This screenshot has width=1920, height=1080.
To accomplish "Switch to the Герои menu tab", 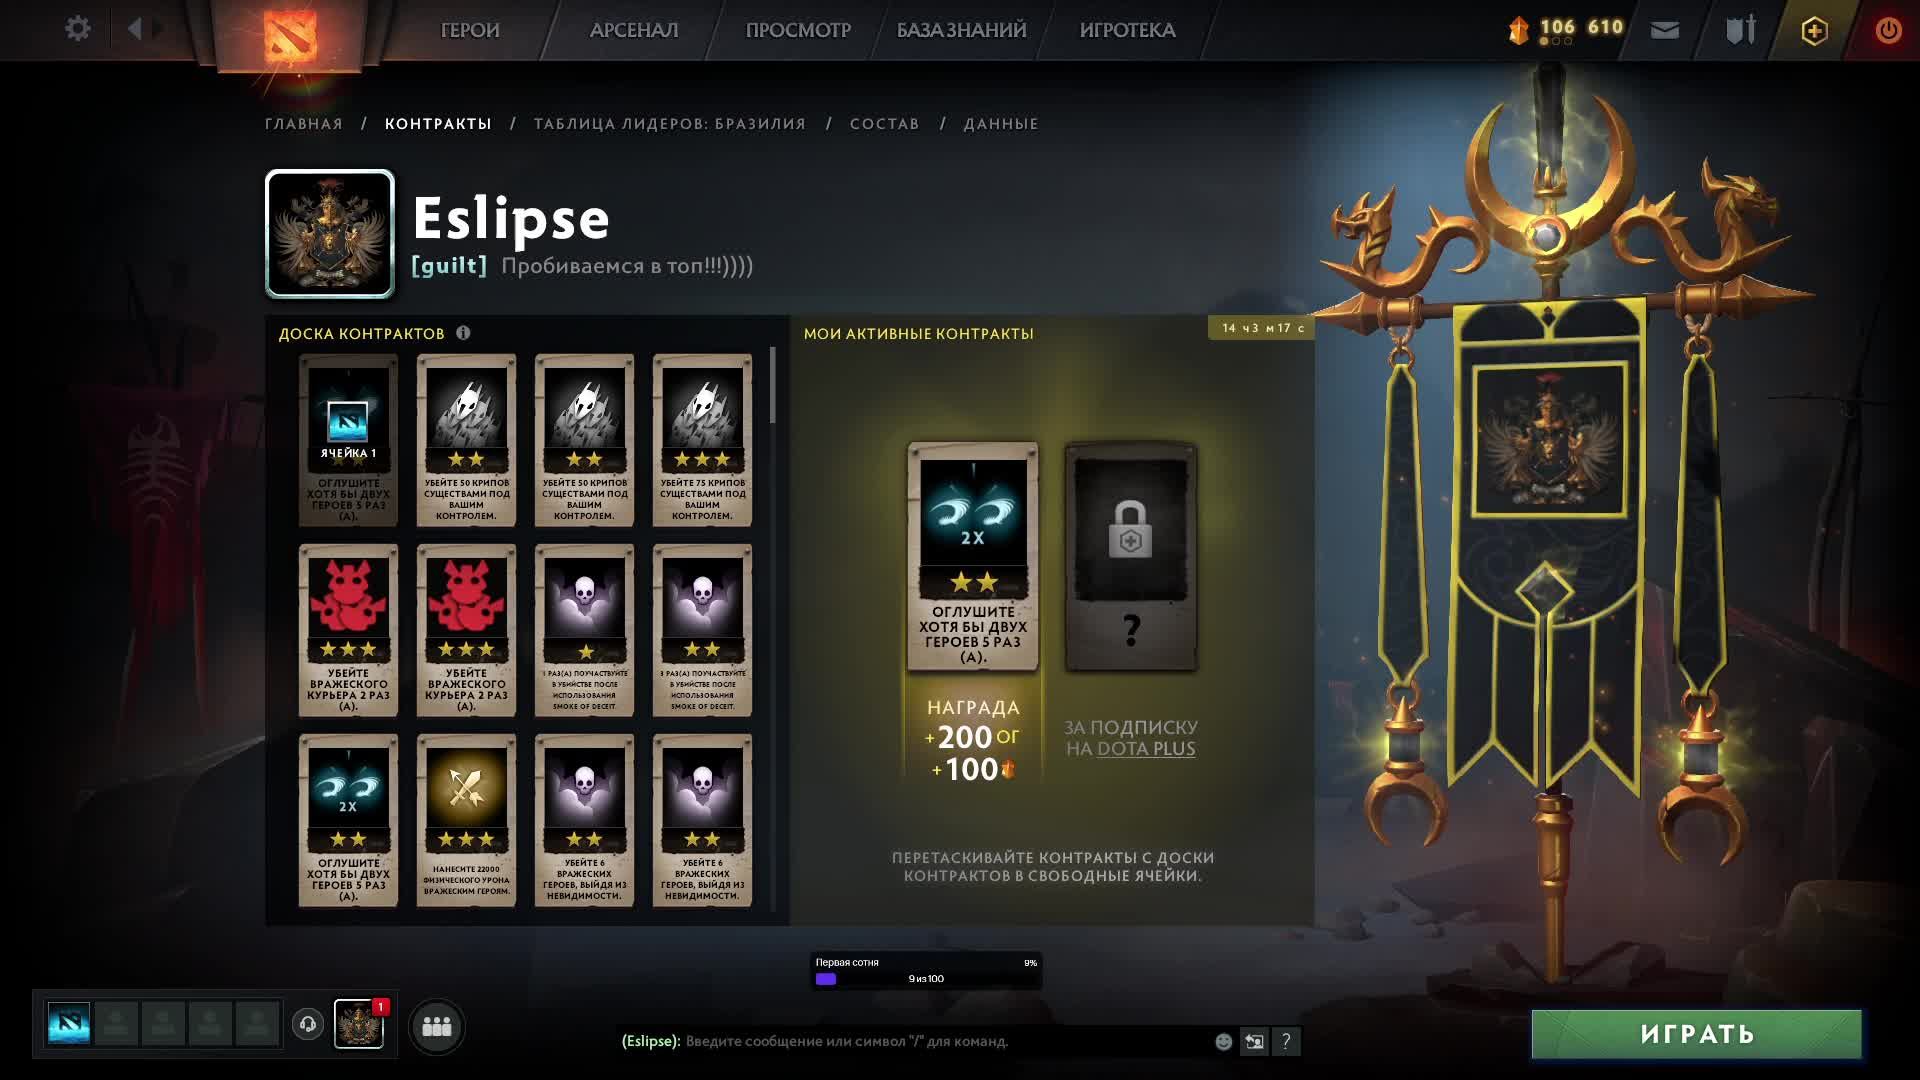I will [x=470, y=30].
